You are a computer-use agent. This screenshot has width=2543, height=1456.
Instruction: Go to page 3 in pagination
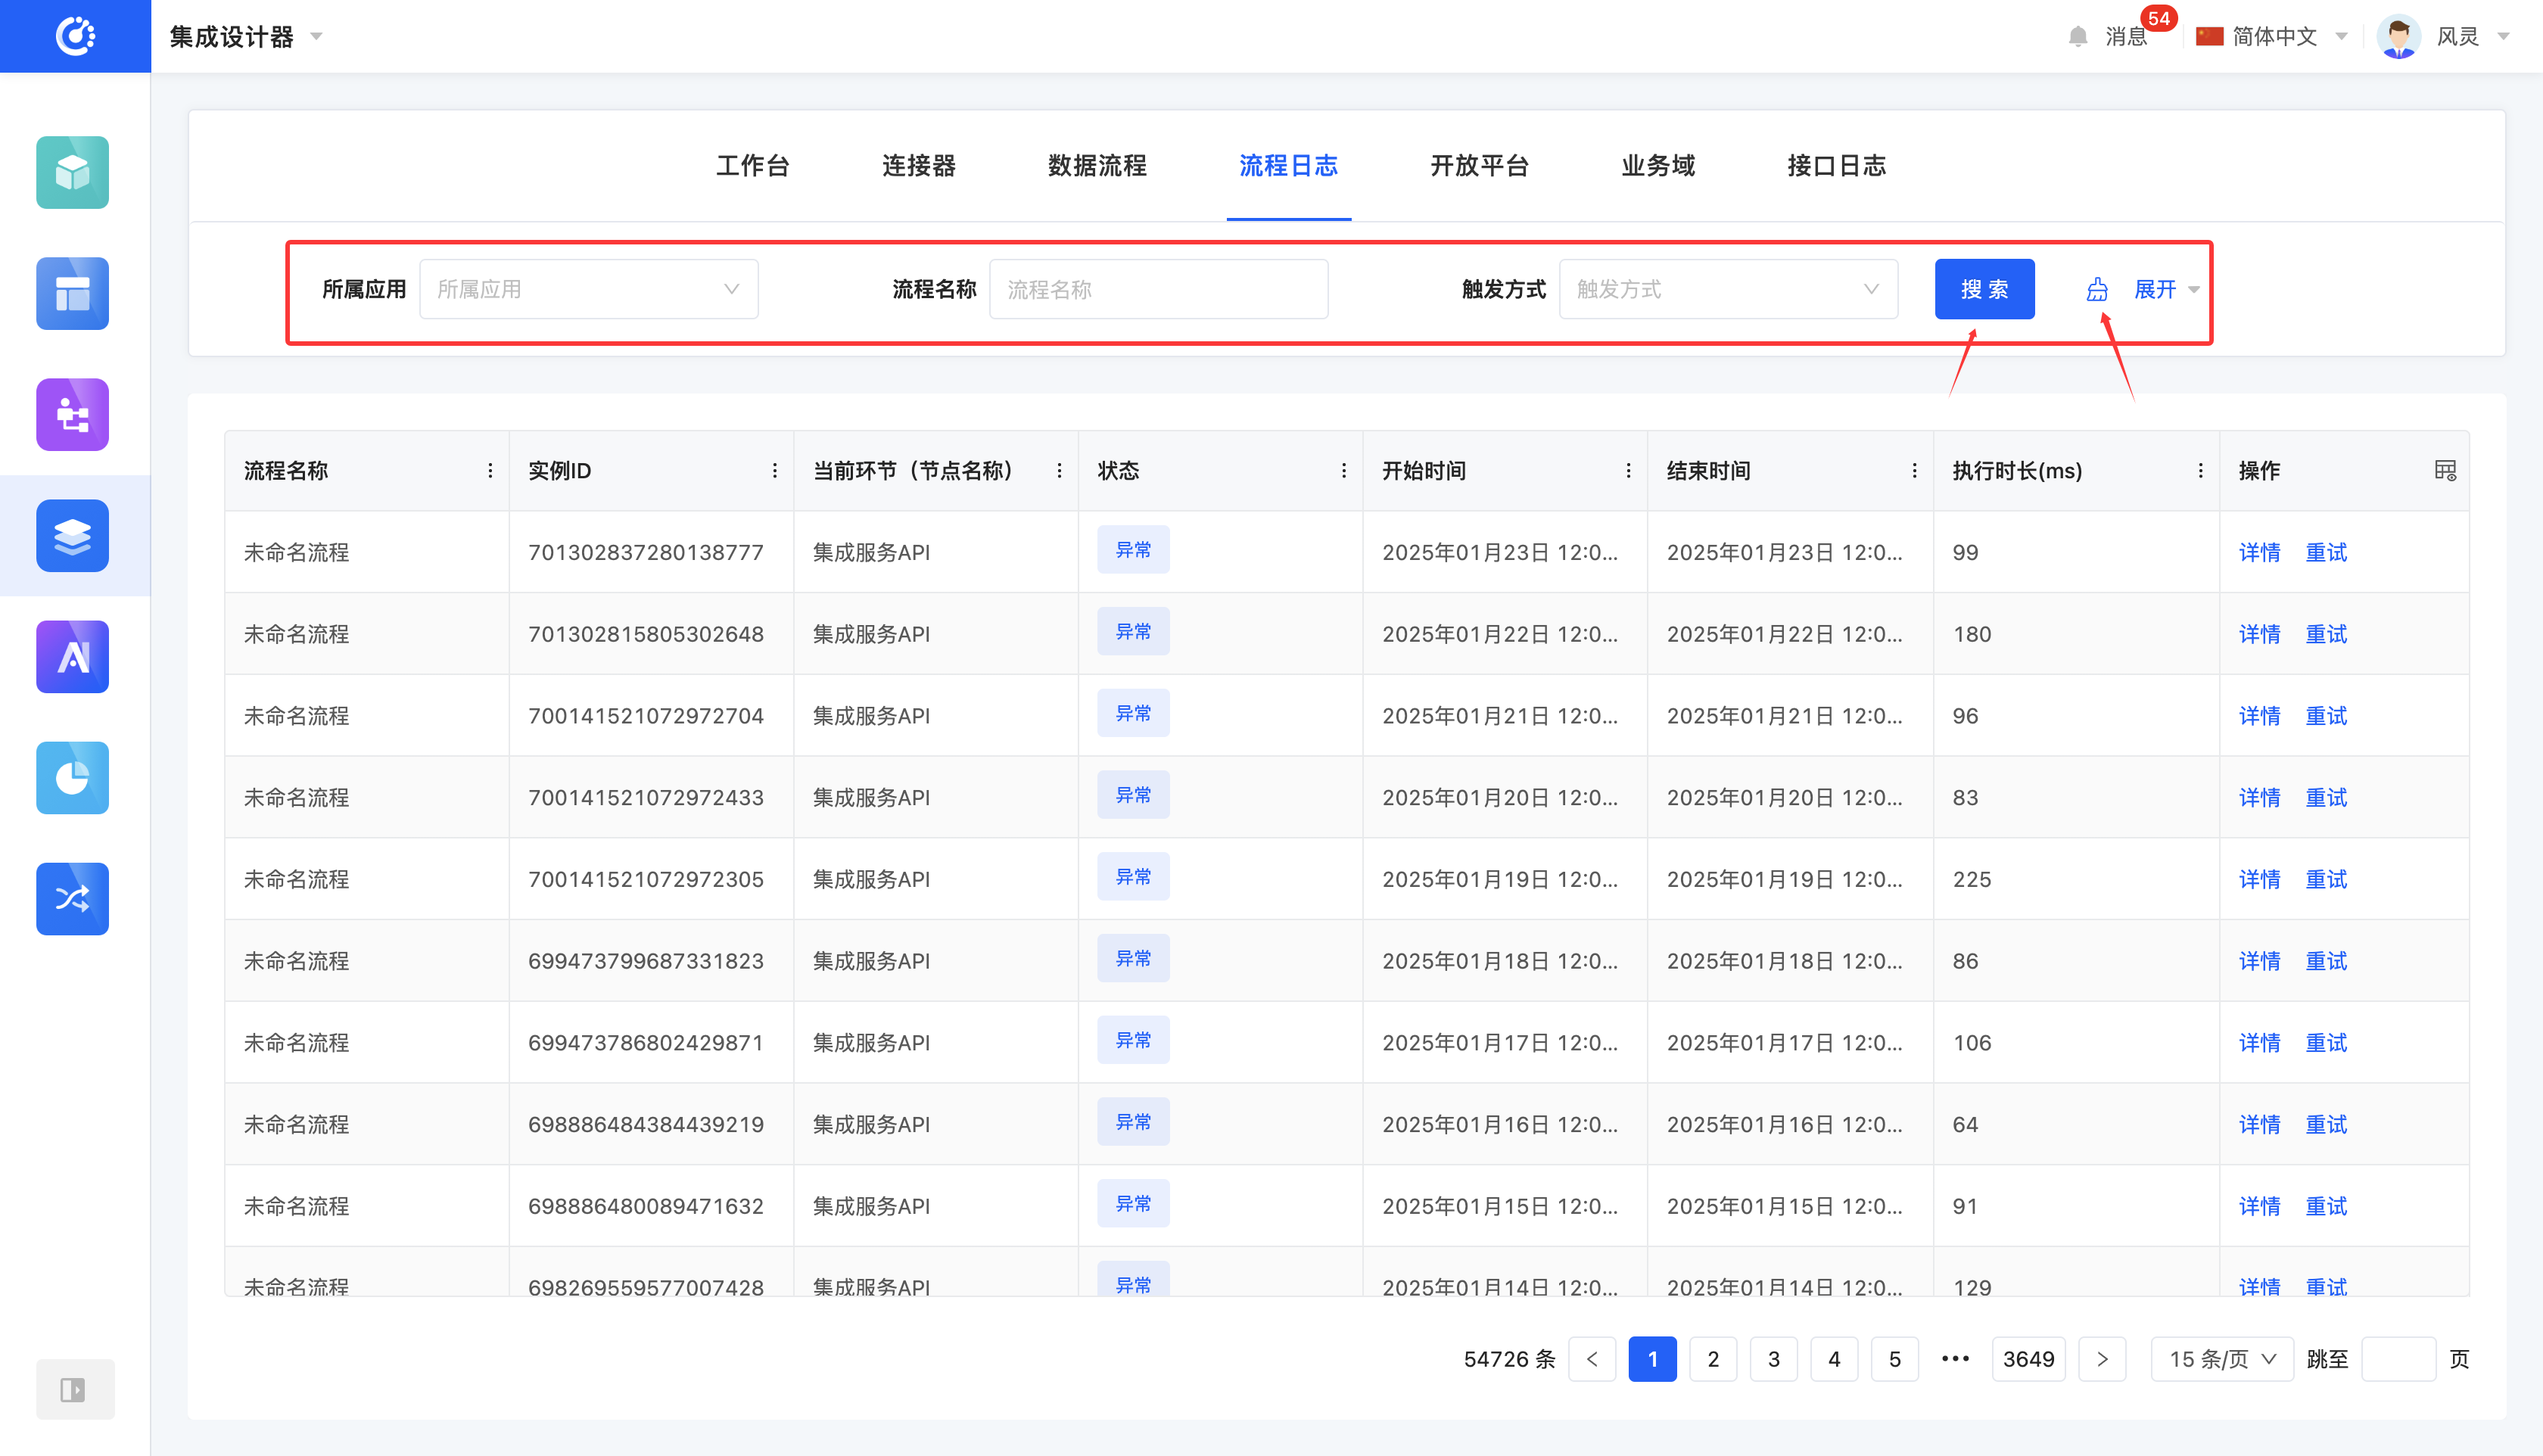point(1773,1359)
